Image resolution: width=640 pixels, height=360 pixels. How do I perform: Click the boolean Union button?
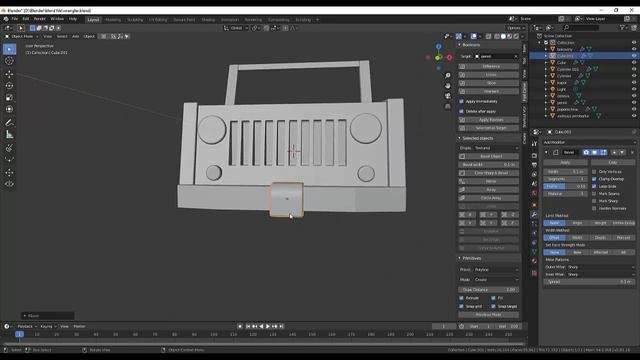pyautogui.click(x=489, y=75)
